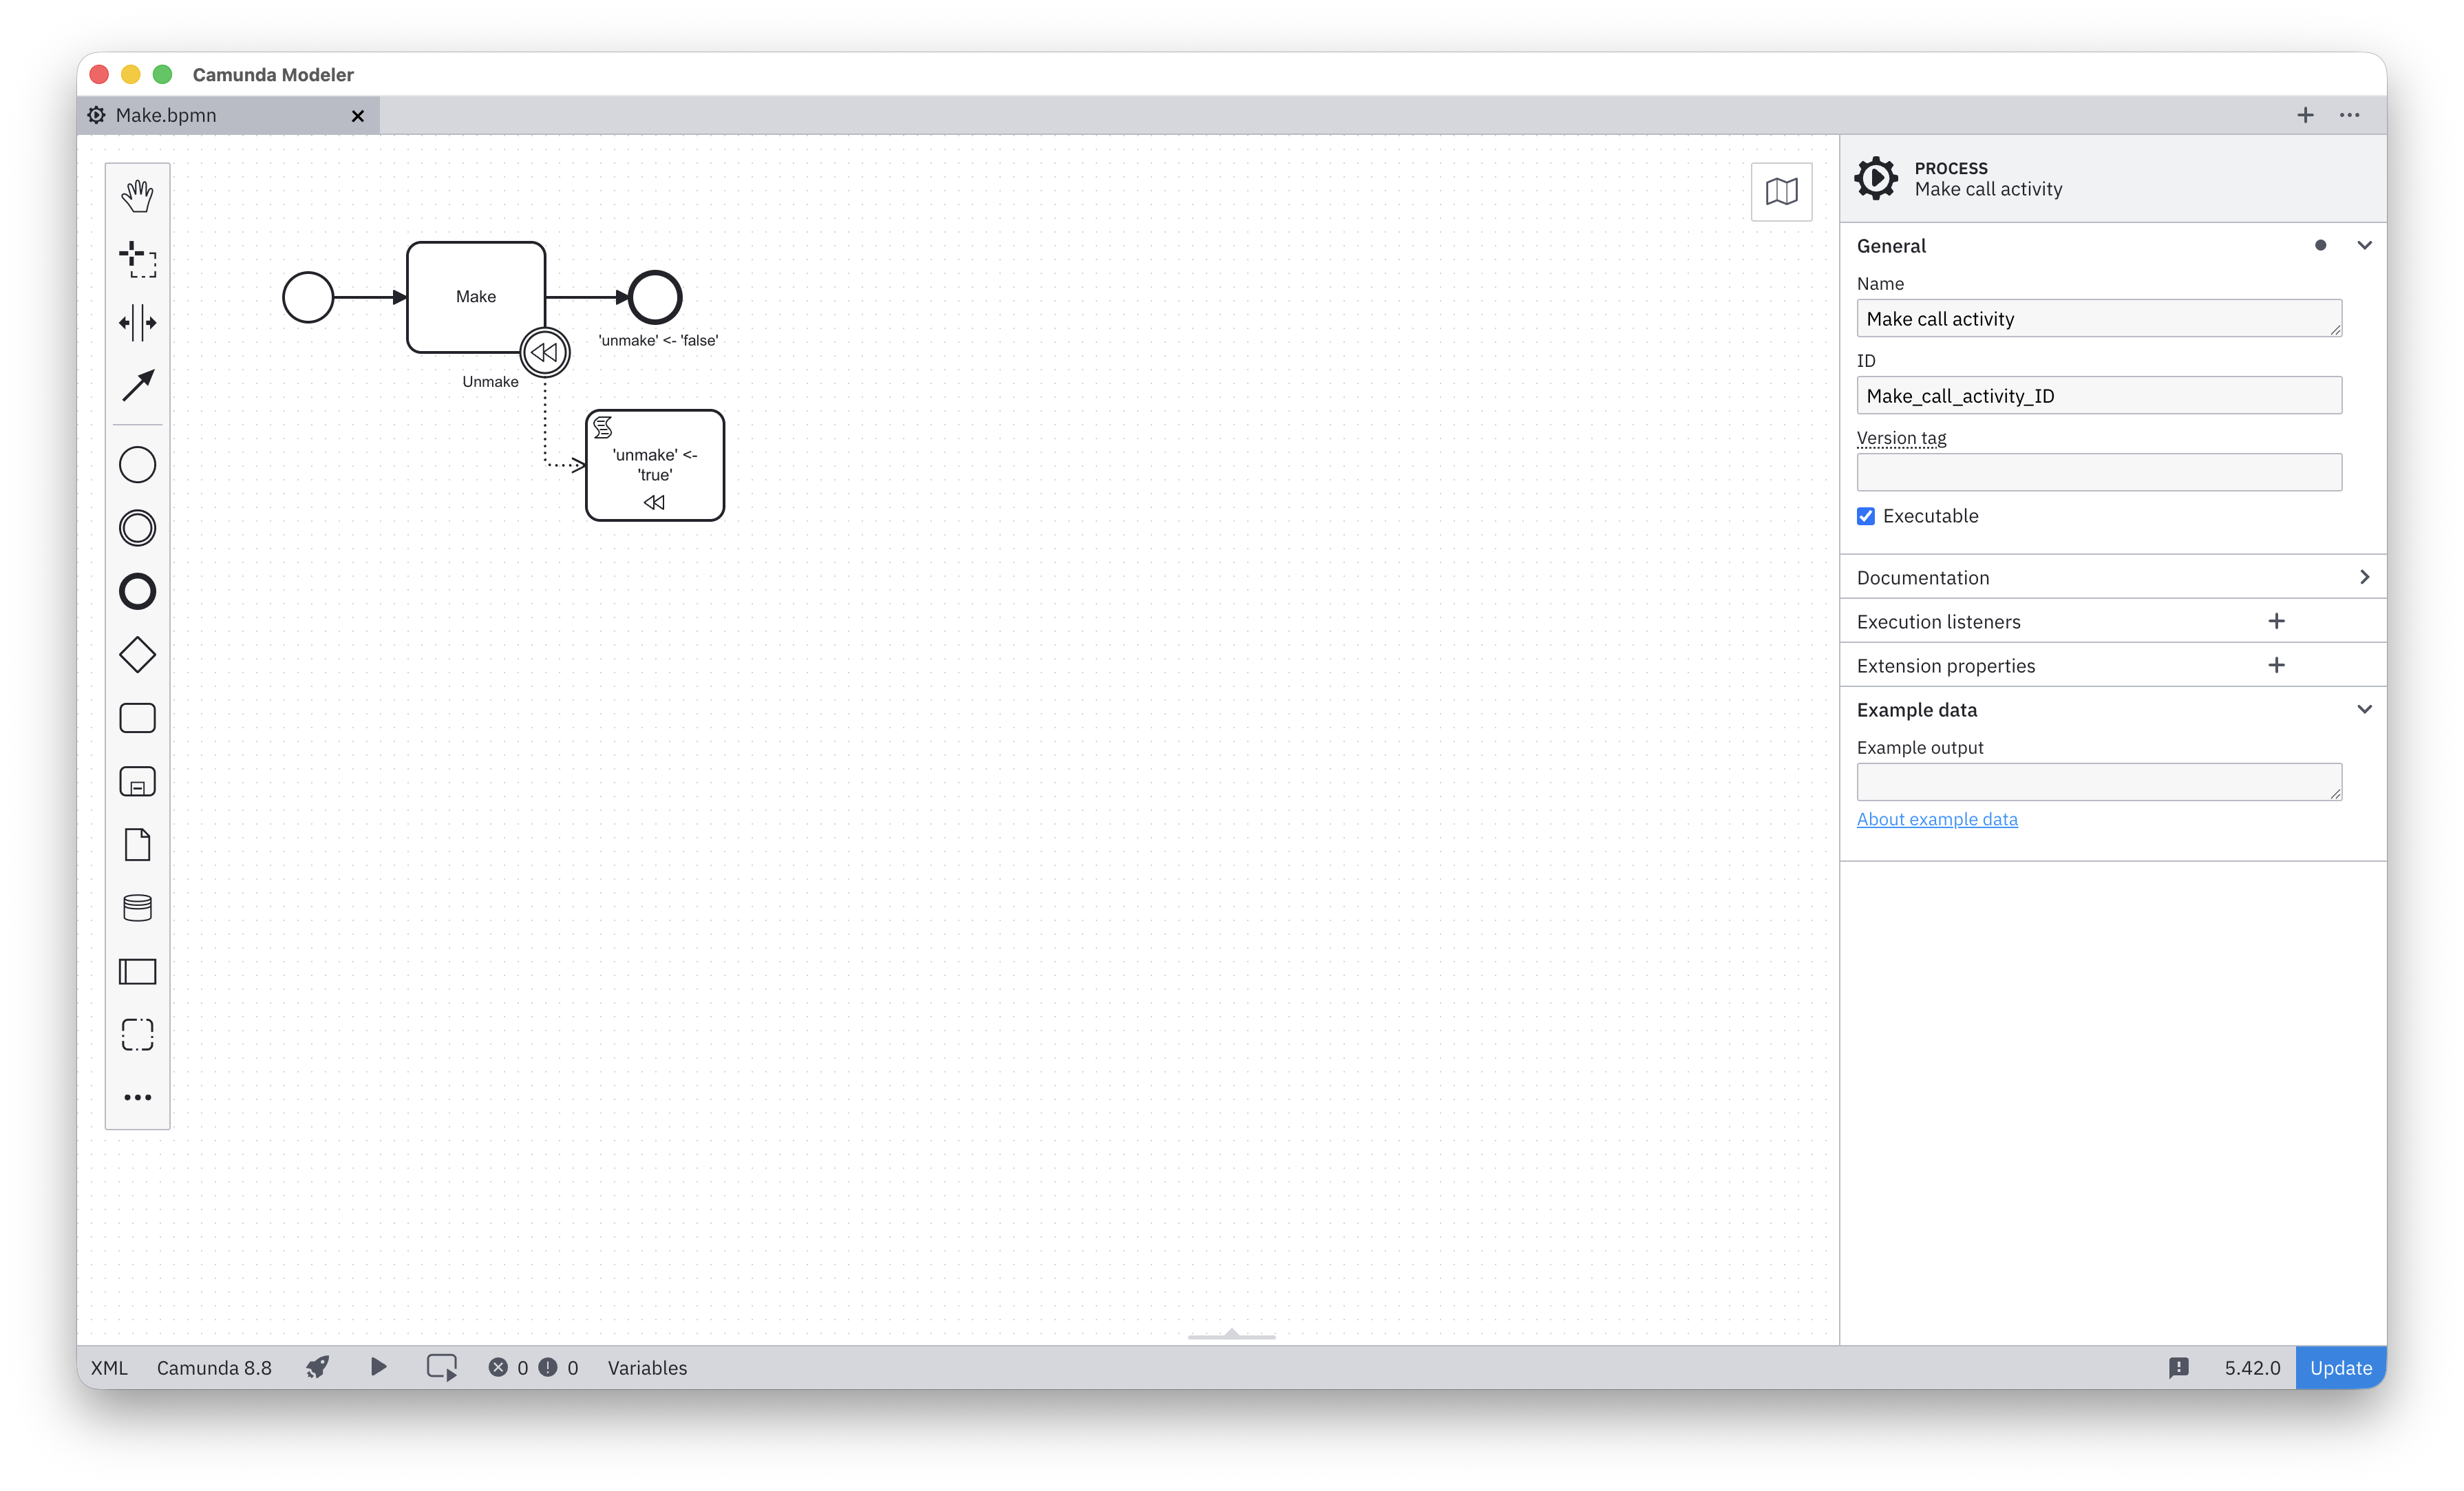Activate the space tool
This screenshot has width=2464, height=1491.
pos(137,322)
